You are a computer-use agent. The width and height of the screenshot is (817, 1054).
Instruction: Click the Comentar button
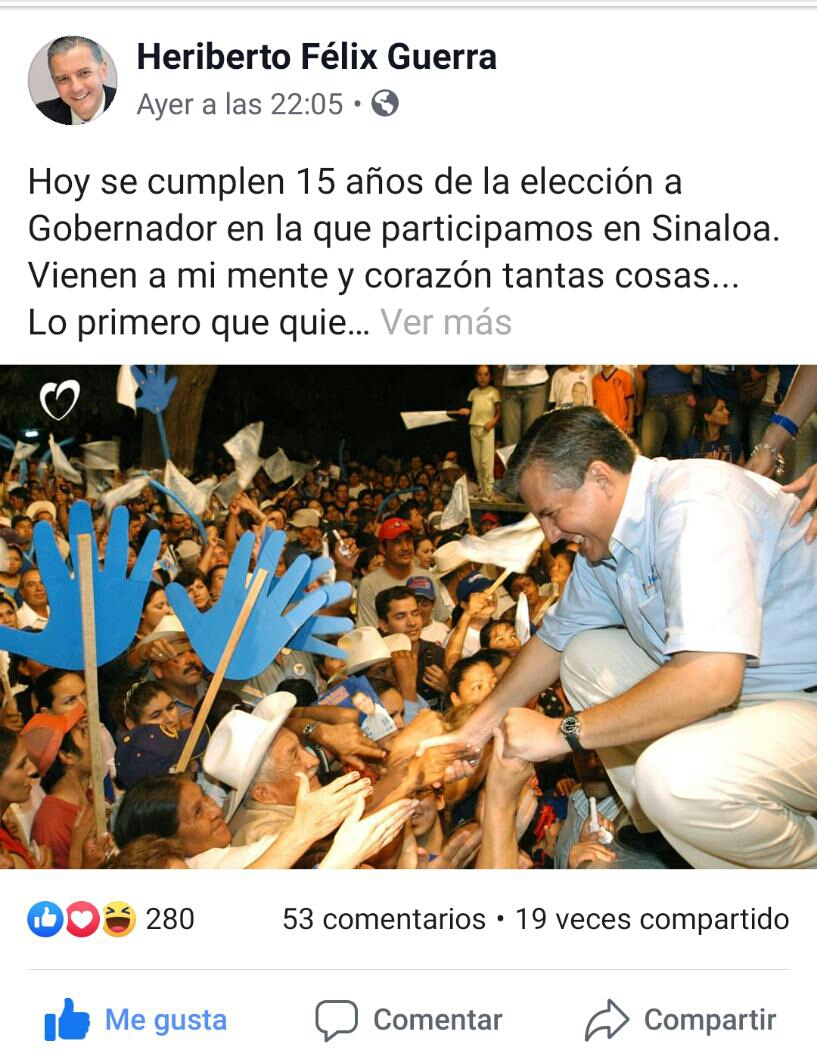click(x=409, y=1020)
